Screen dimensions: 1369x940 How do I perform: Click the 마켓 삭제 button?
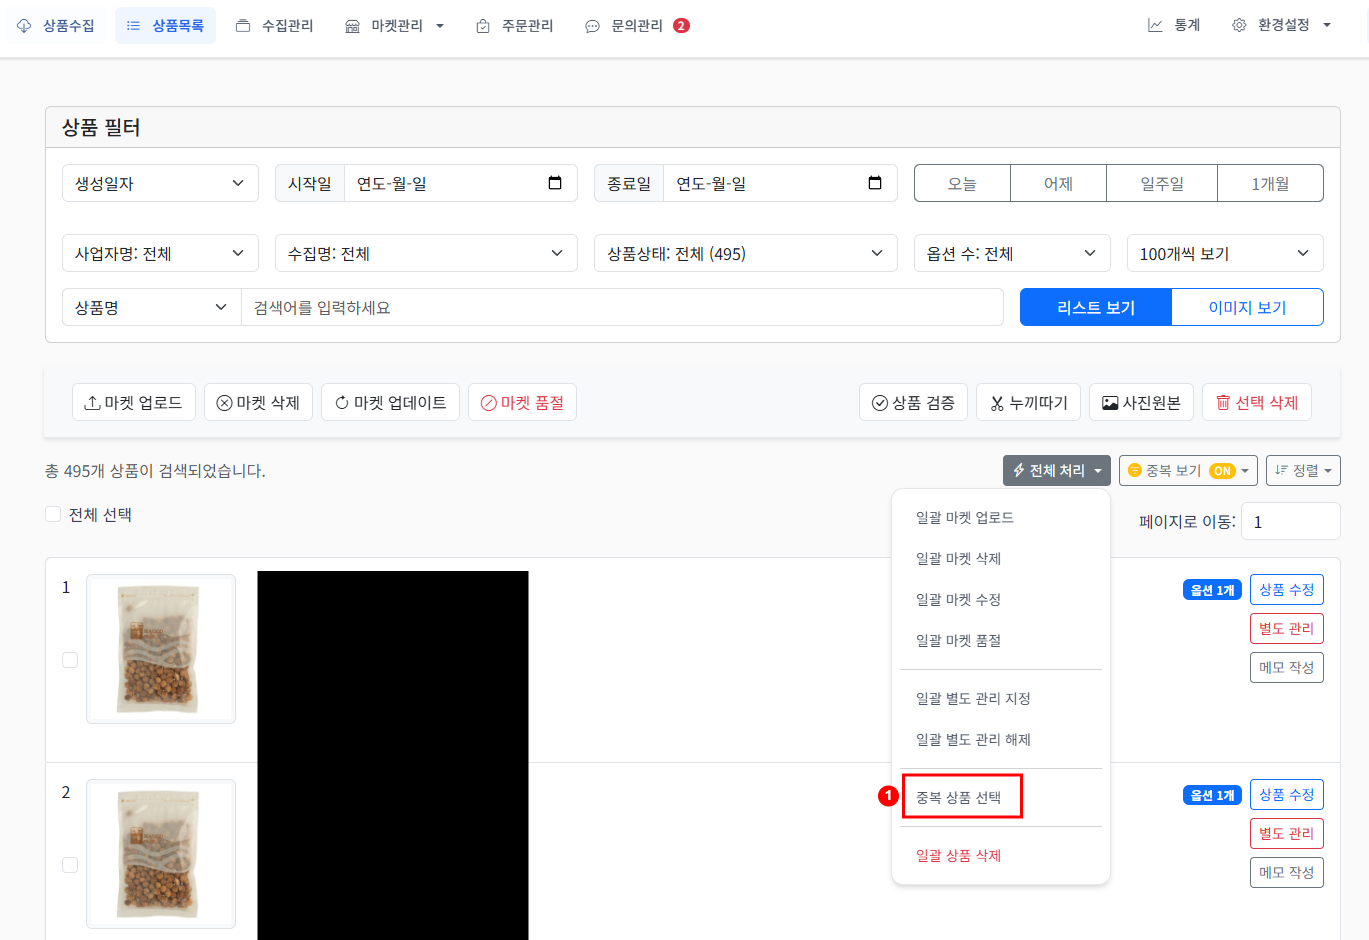coord(258,402)
